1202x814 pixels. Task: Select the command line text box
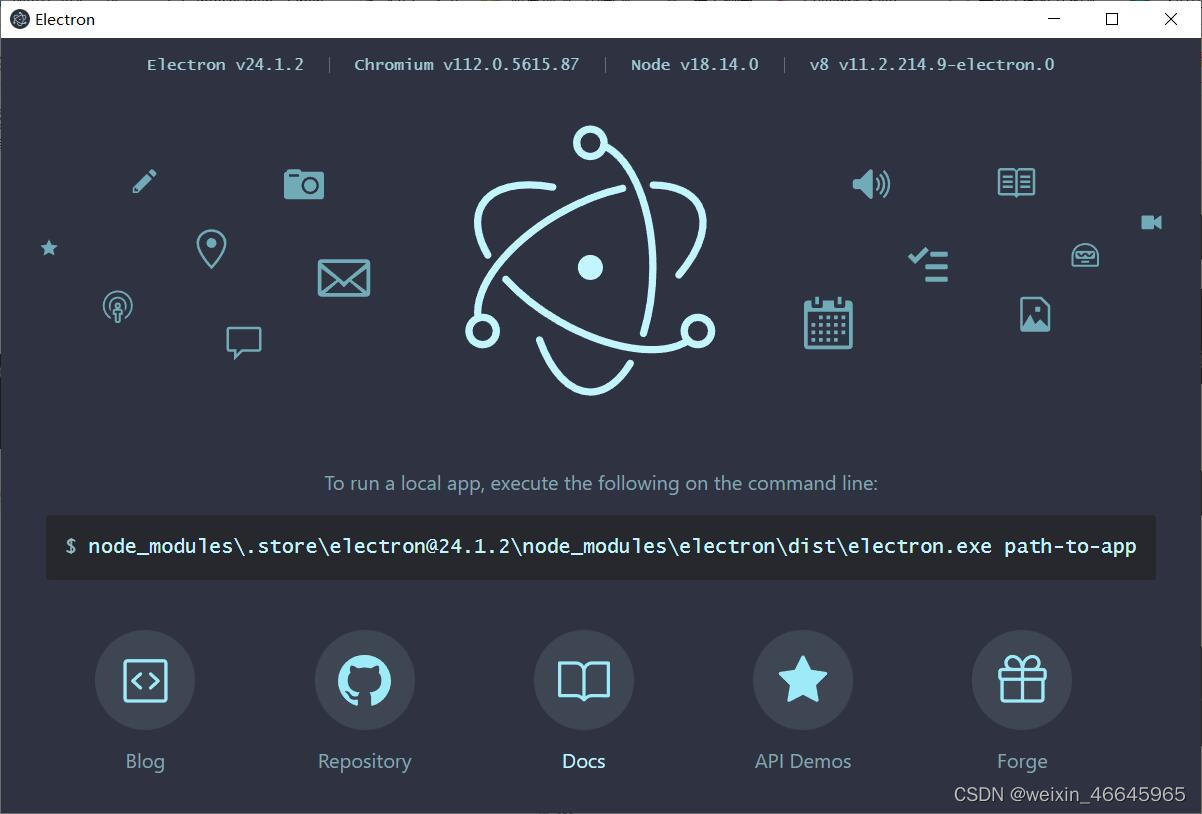[600, 546]
